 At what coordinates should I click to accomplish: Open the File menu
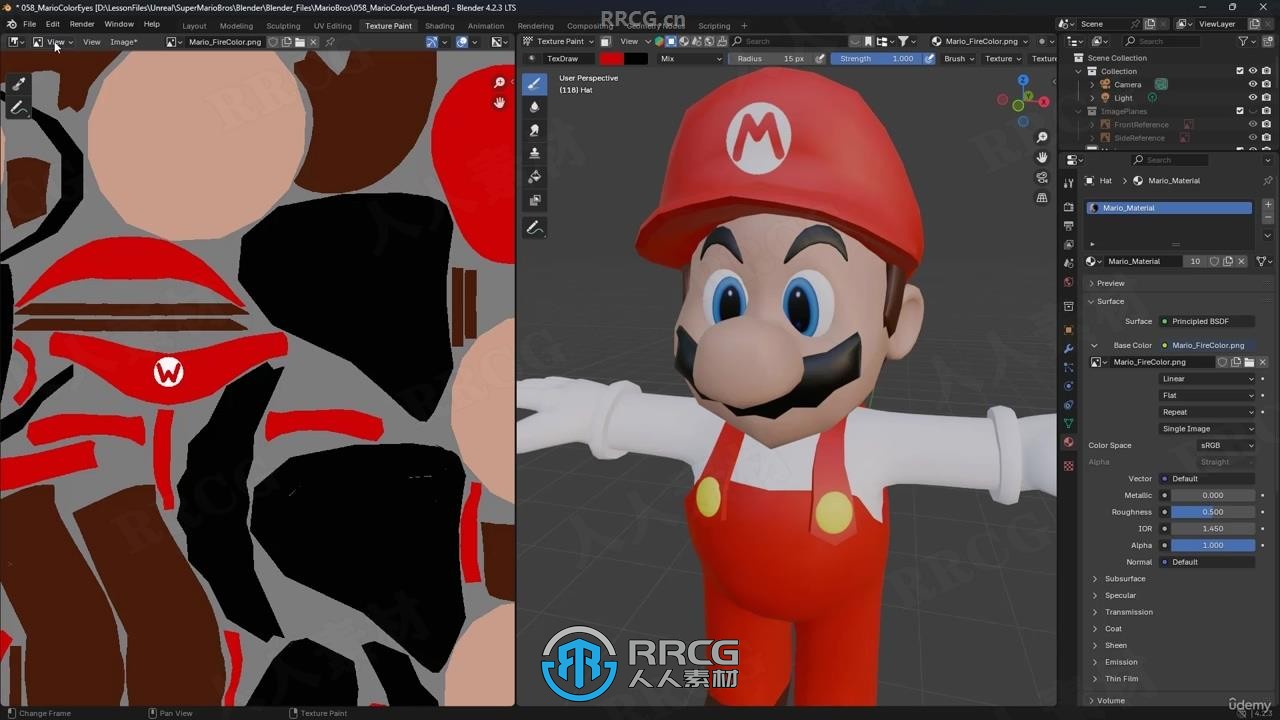click(30, 24)
